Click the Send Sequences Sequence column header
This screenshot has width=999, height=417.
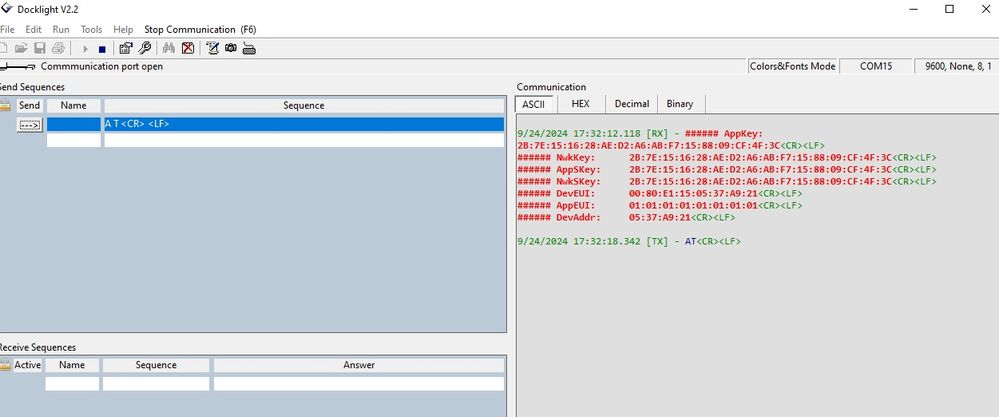tap(304, 106)
